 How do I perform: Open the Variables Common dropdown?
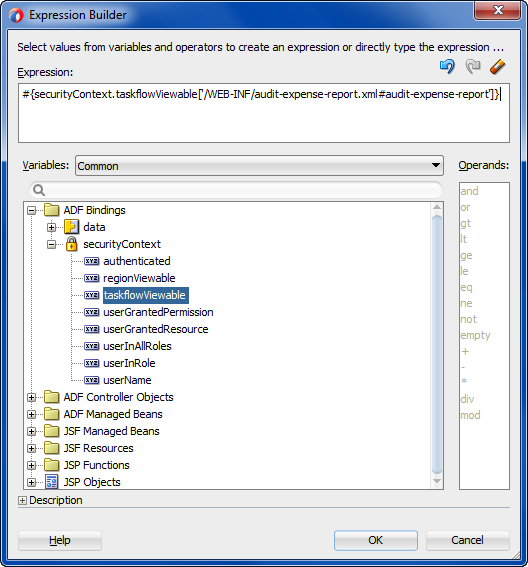point(259,166)
